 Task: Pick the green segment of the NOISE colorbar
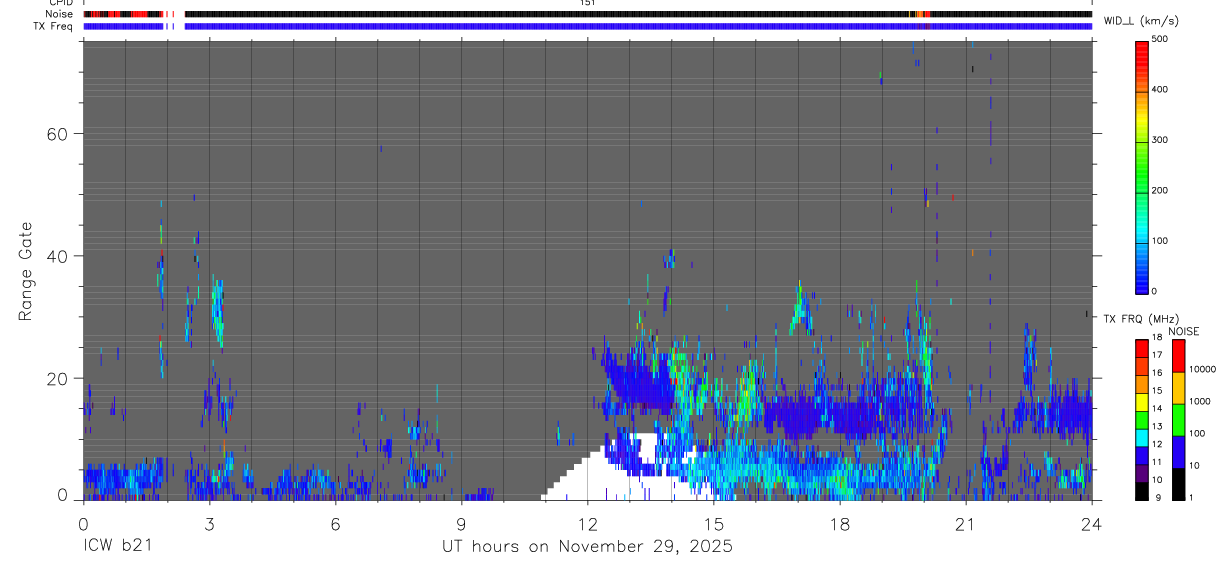pos(1178,419)
